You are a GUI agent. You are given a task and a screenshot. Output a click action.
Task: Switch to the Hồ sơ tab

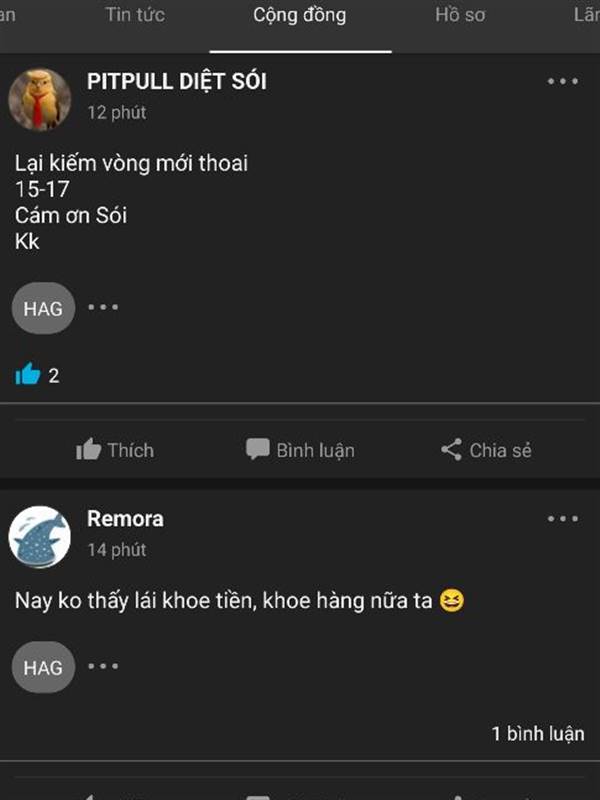[x=460, y=15]
